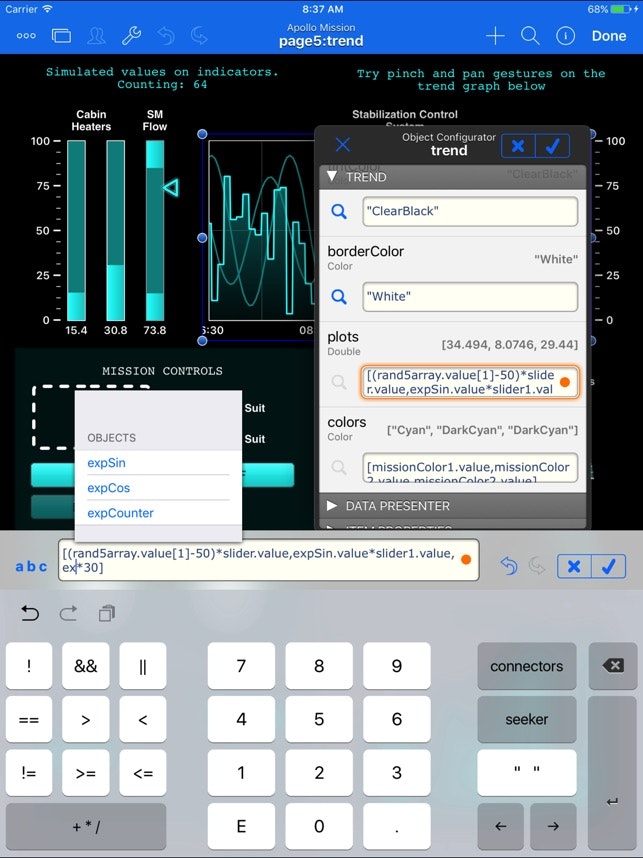This screenshot has width=643, height=858.
Task: Insert the logical NOT ! key
Action: click(x=29, y=666)
